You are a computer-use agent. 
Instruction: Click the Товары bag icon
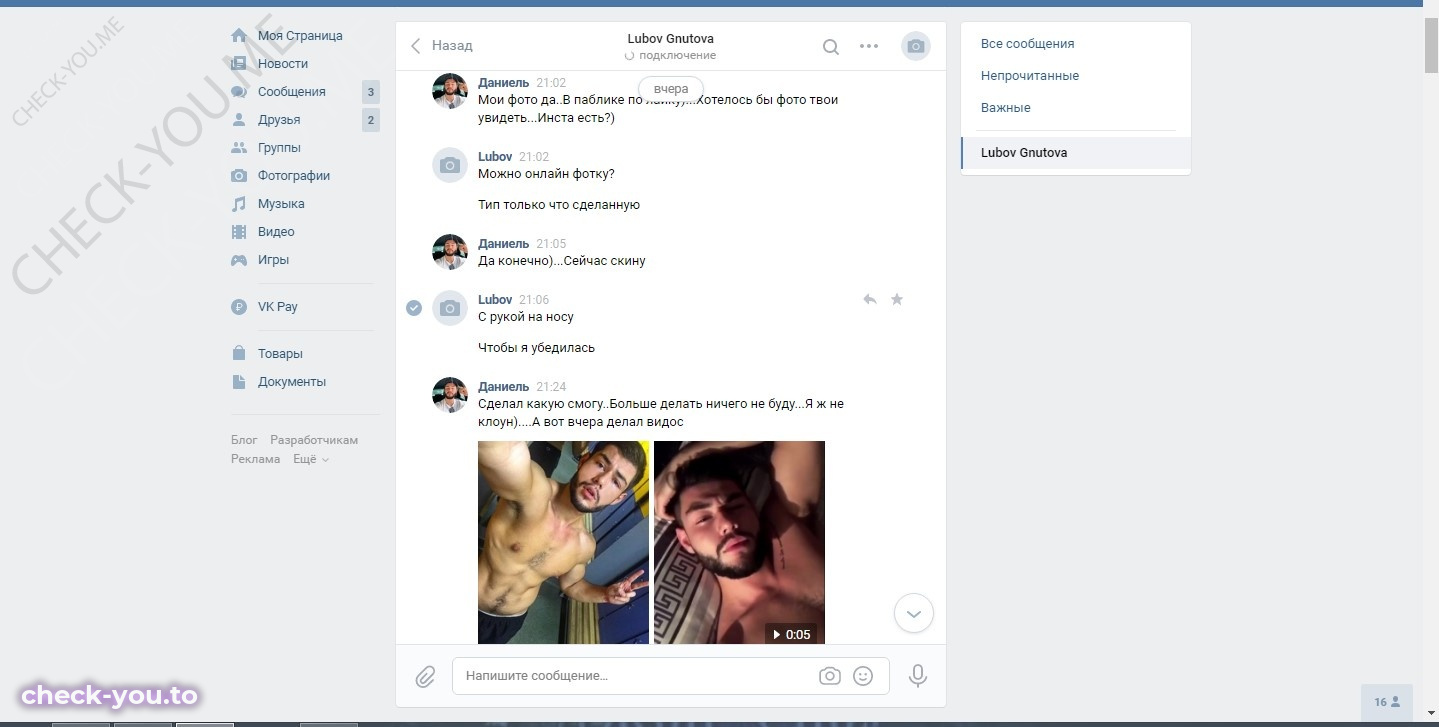click(239, 354)
